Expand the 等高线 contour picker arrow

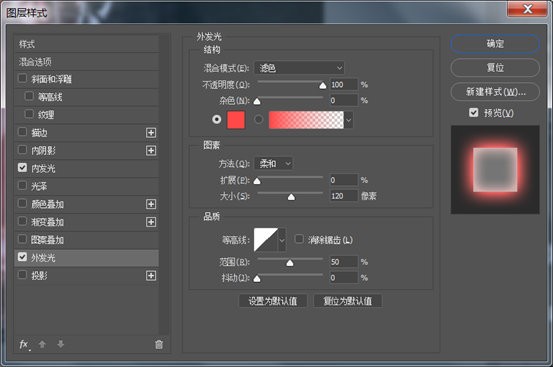coord(282,240)
